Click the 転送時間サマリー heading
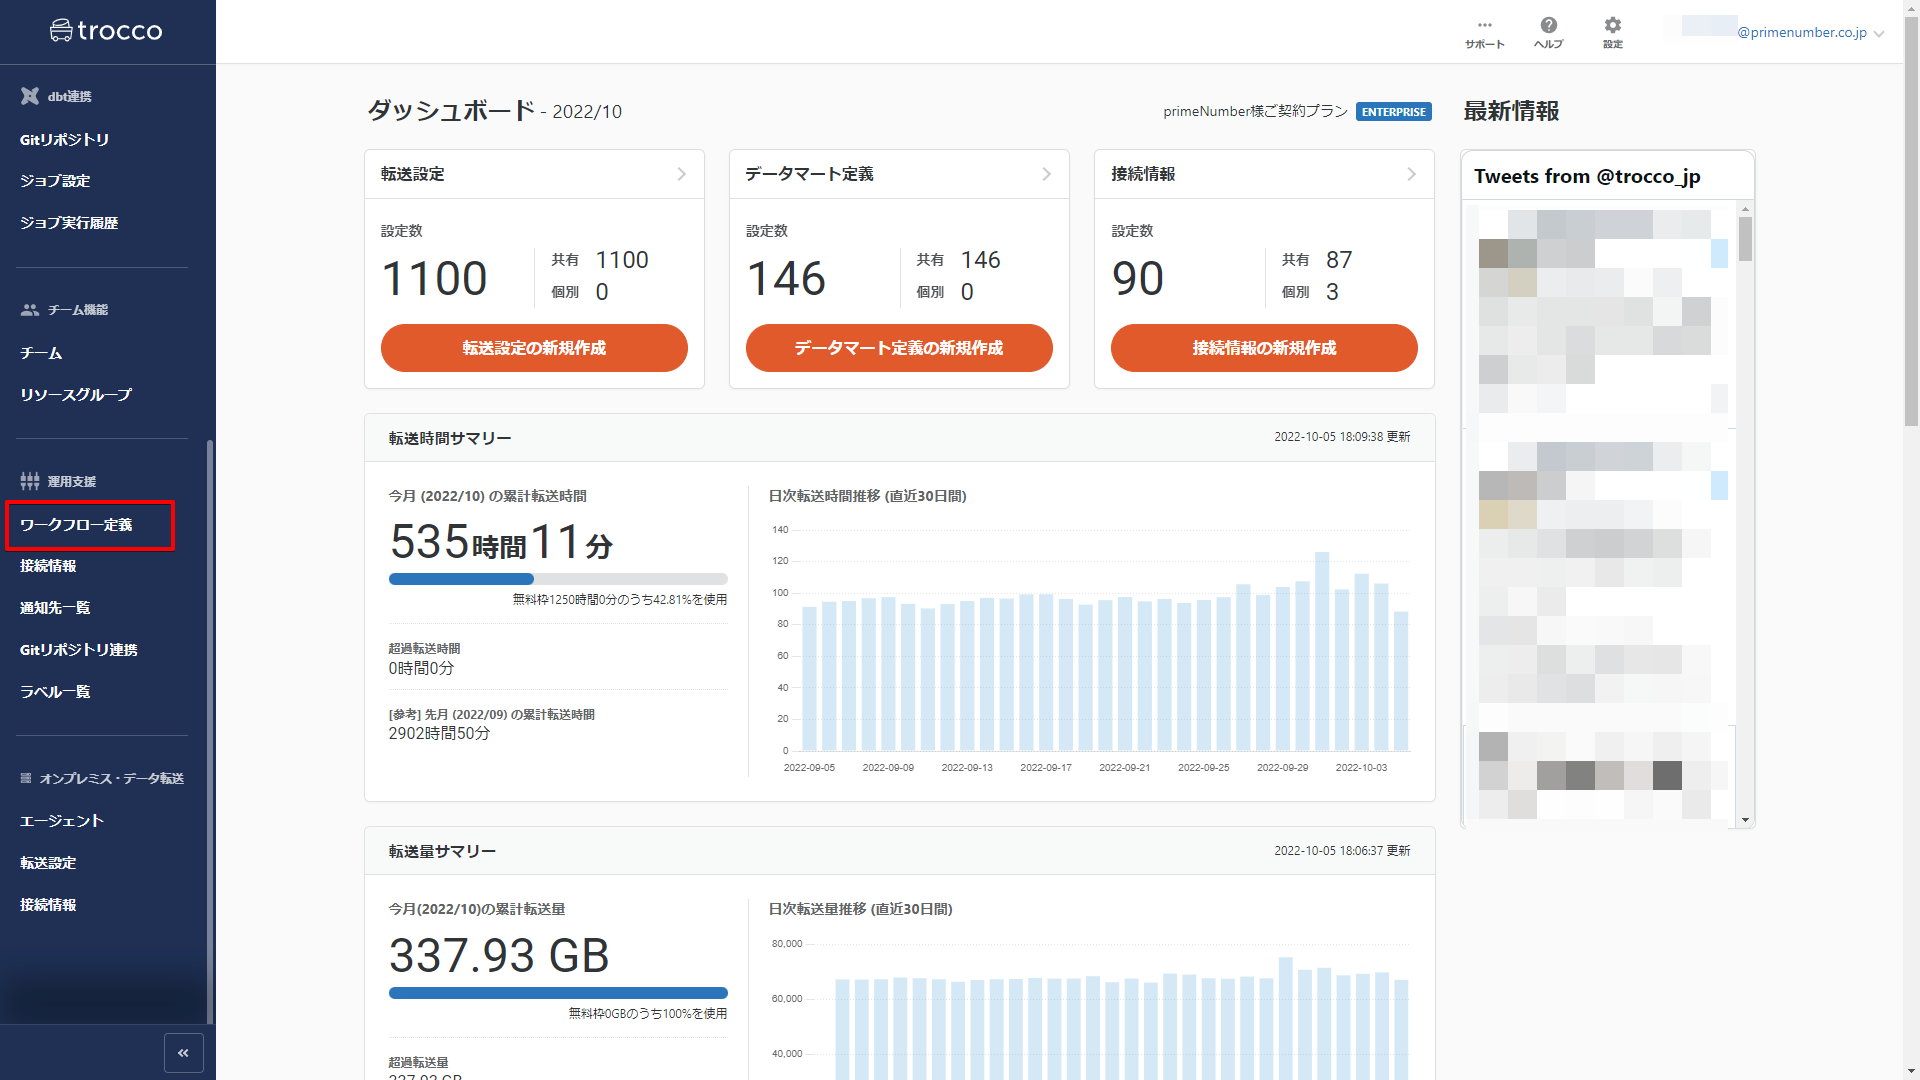Screen dimensions: 1920x1080 [450, 438]
